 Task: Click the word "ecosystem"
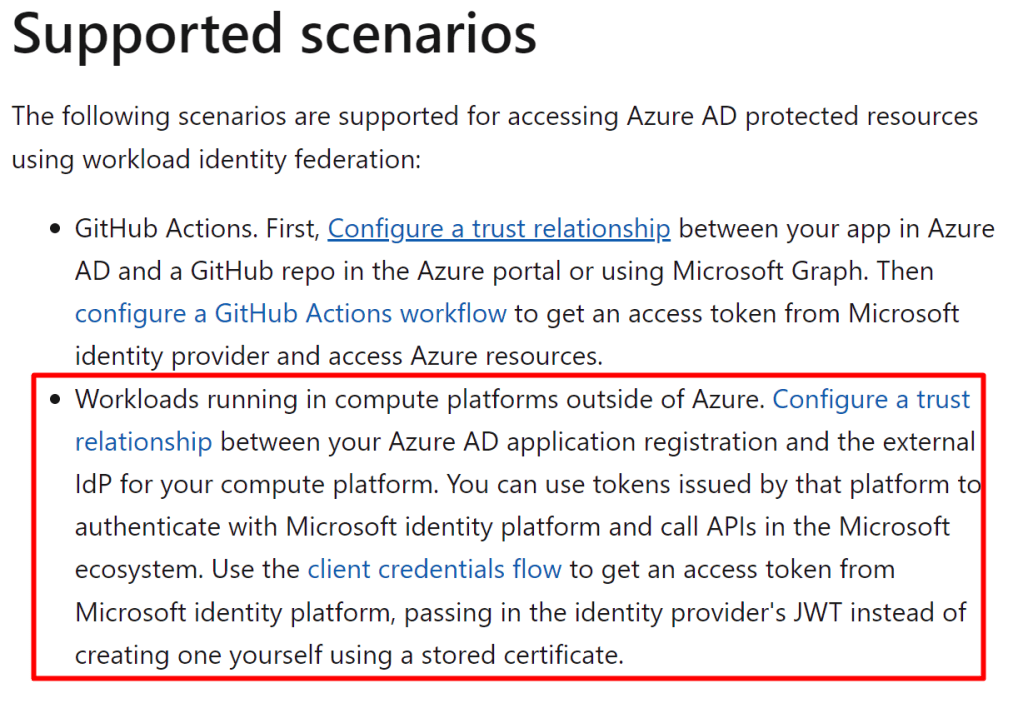[x=138, y=570]
